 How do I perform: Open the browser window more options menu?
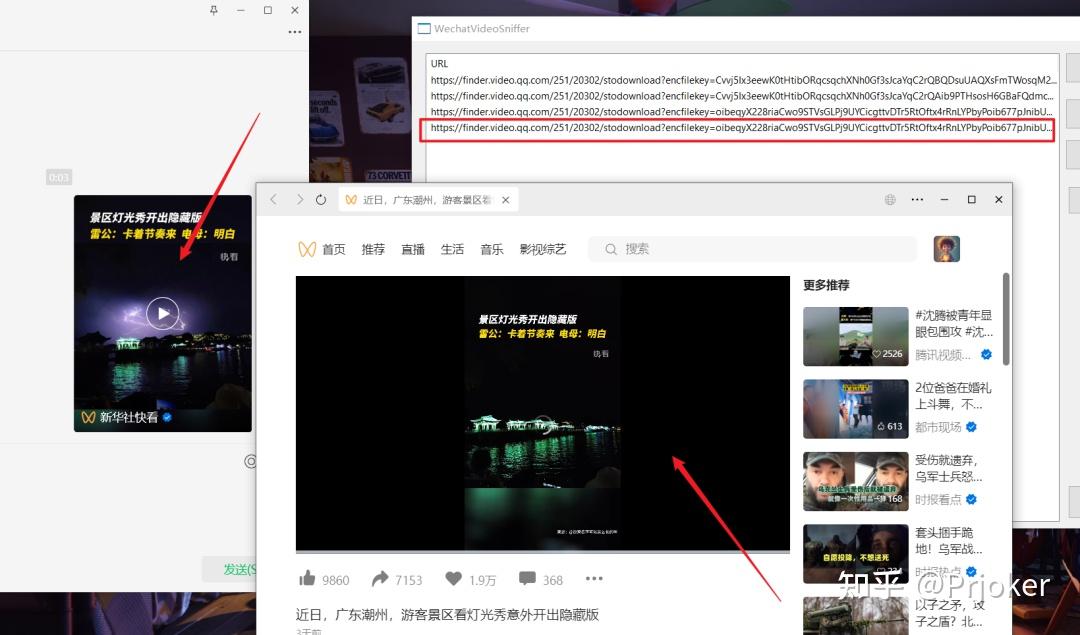coord(917,200)
